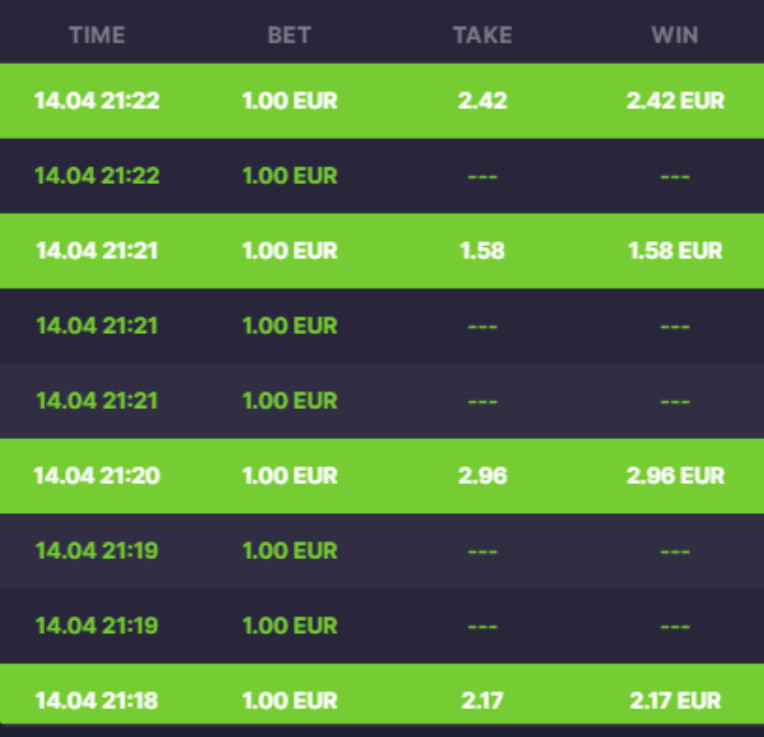This screenshot has height=737, width=764.
Task: Click the TIME column header
Action: [97, 35]
